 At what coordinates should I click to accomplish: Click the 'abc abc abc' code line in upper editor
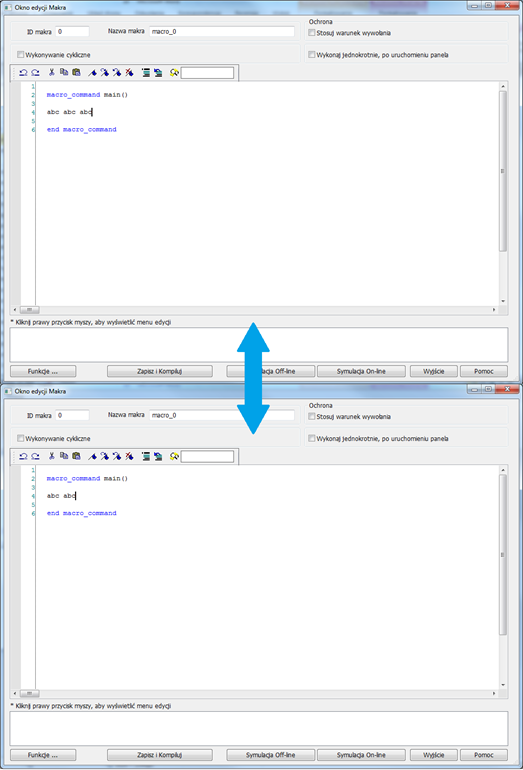point(69,112)
